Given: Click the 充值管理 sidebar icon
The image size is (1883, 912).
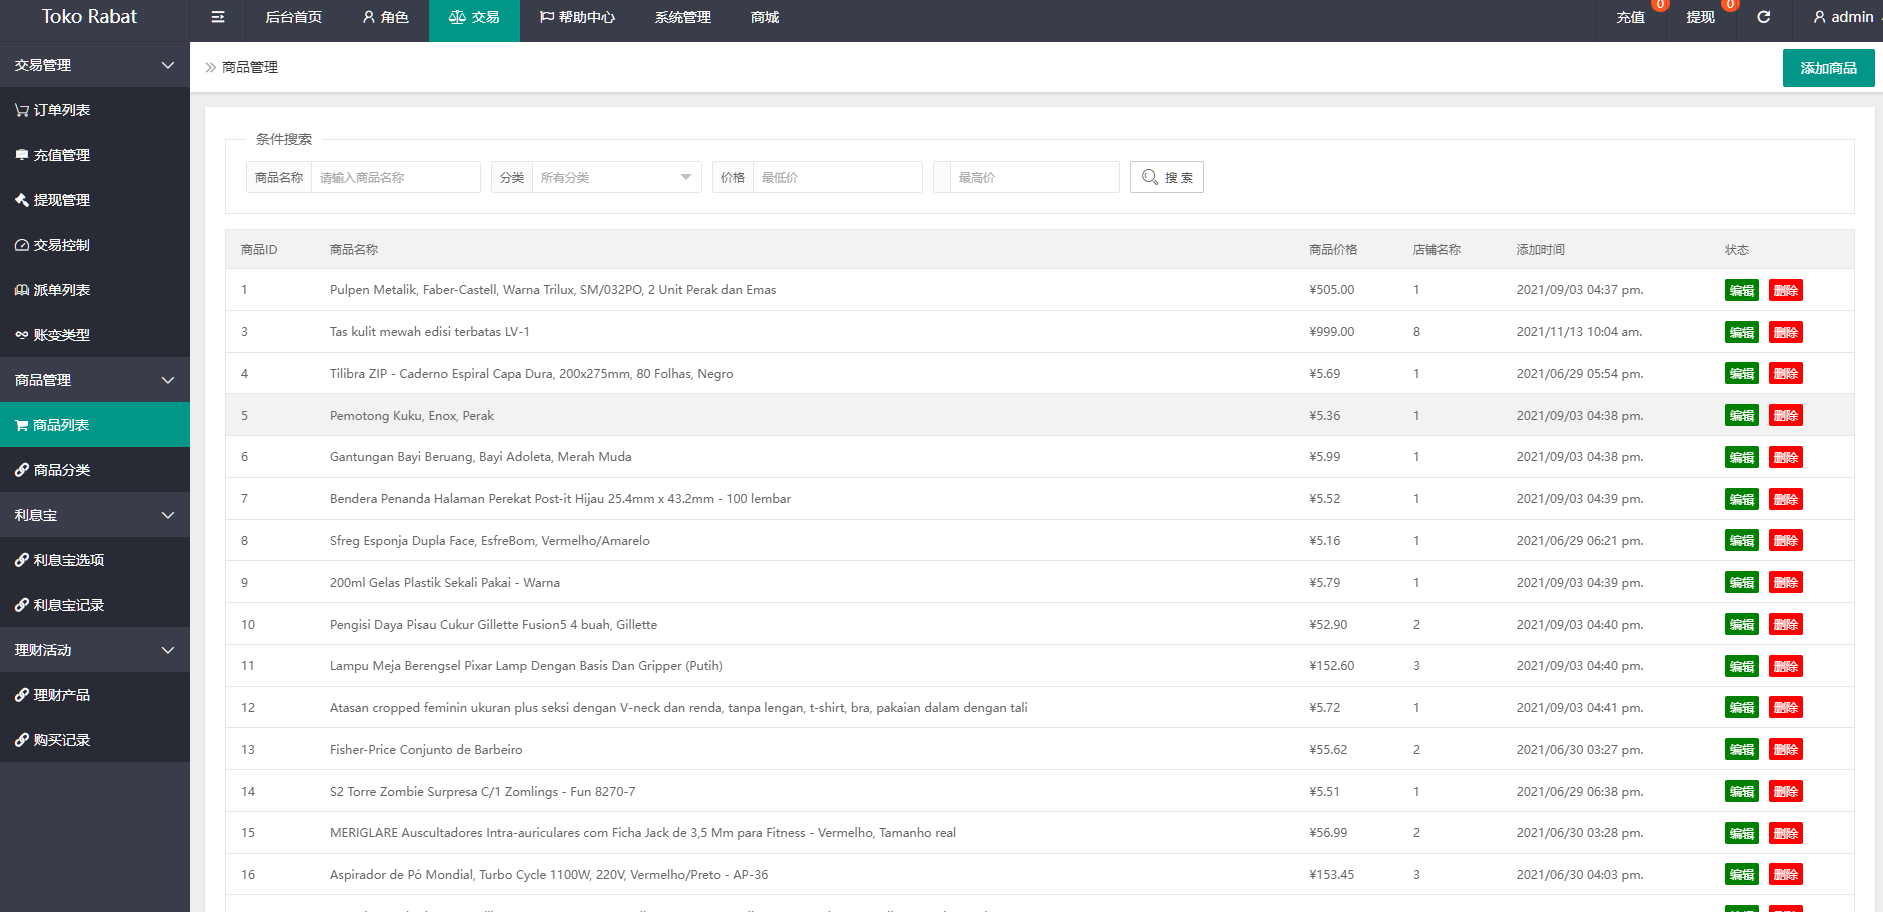Looking at the screenshot, I should click(21, 155).
